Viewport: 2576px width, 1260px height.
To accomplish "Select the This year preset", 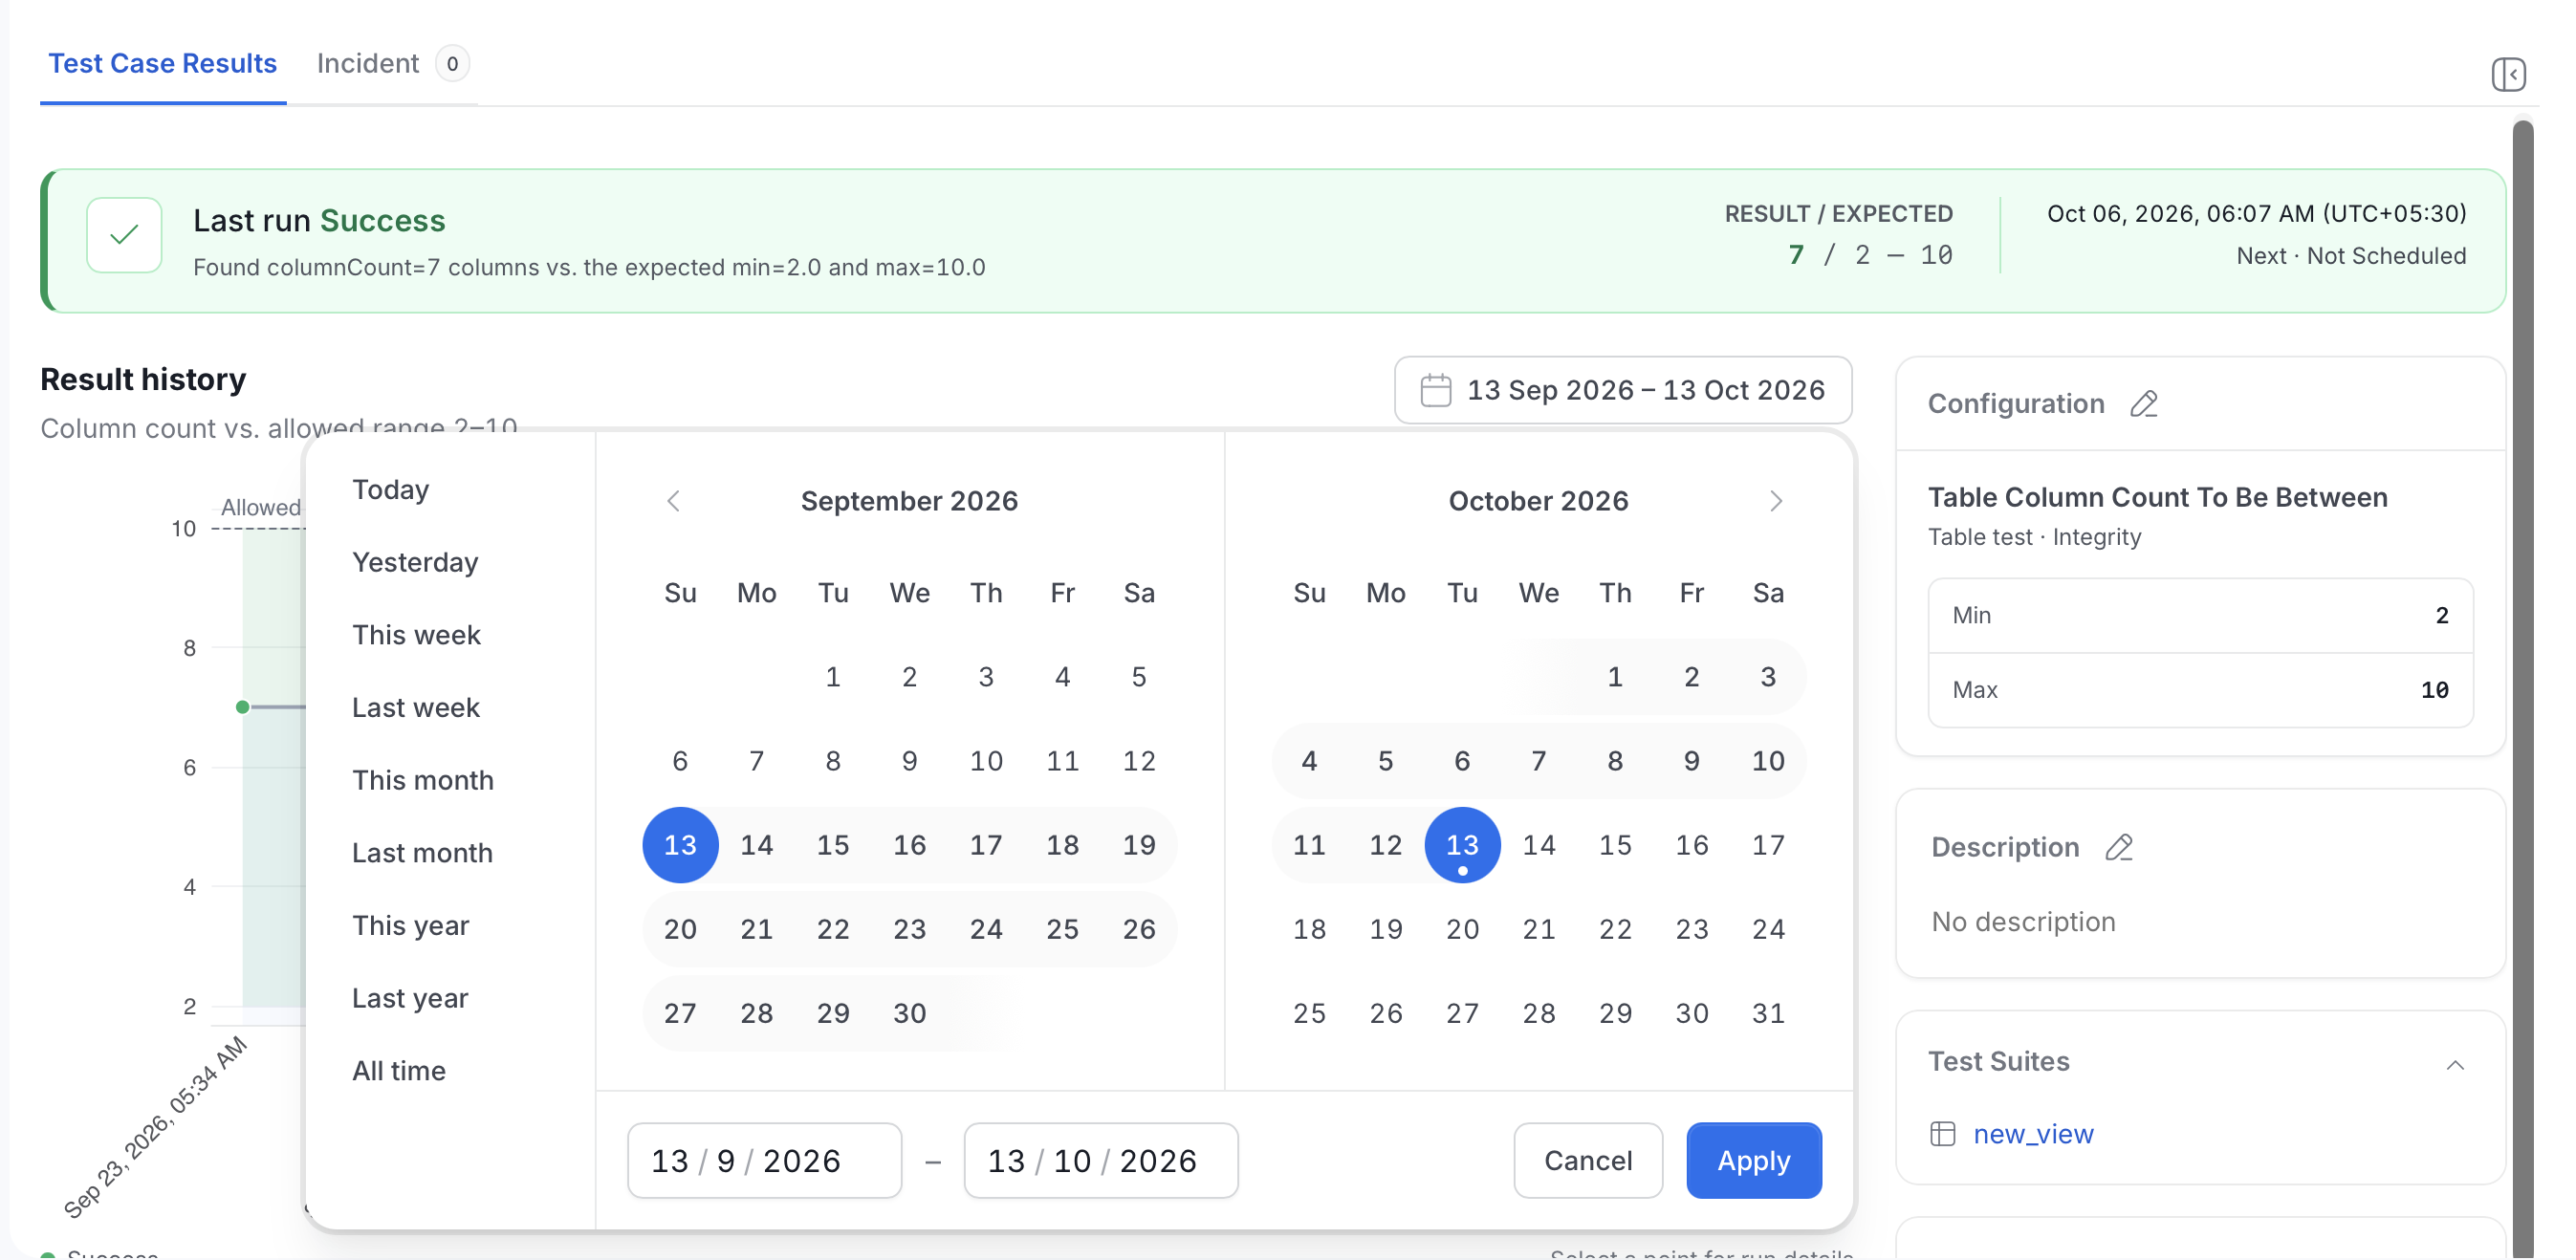I will coord(410,925).
